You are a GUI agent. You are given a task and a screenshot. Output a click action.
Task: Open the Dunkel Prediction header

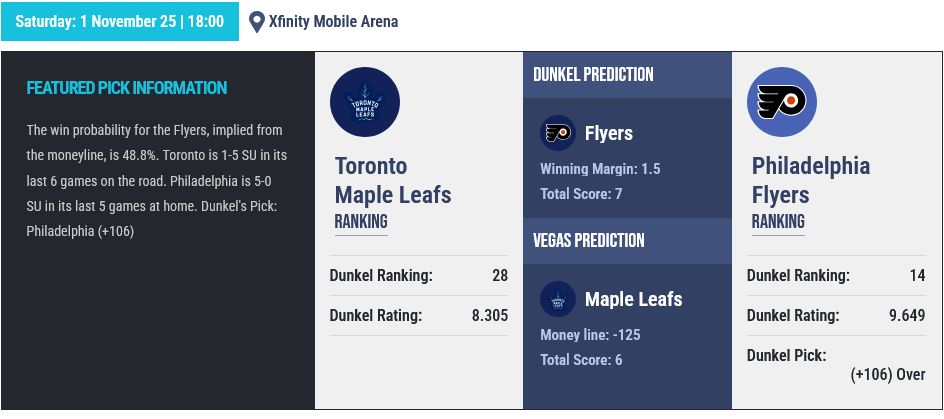(593, 75)
